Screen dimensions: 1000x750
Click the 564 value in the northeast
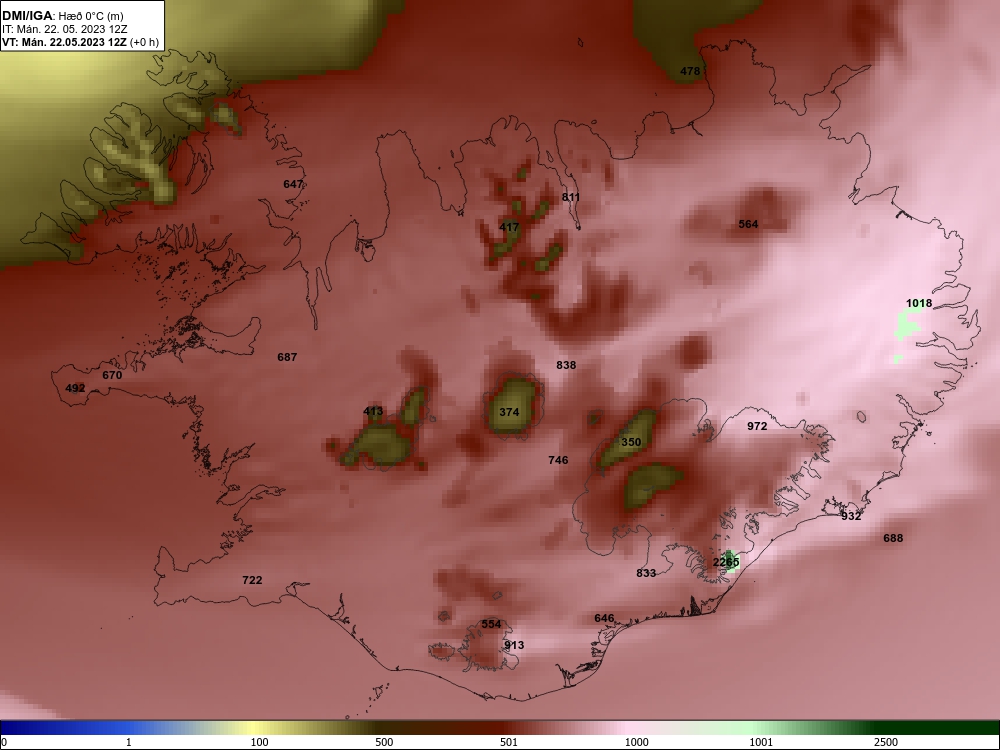tap(748, 224)
